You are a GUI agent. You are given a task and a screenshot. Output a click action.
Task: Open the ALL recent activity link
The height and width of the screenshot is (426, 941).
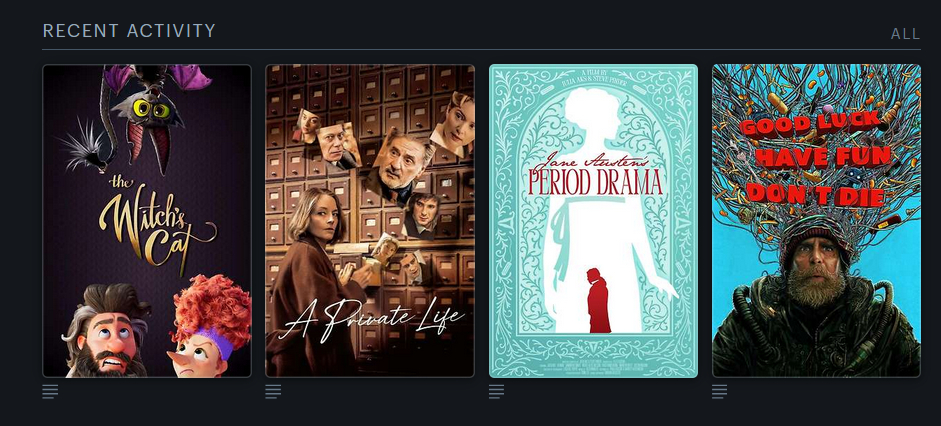[906, 34]
